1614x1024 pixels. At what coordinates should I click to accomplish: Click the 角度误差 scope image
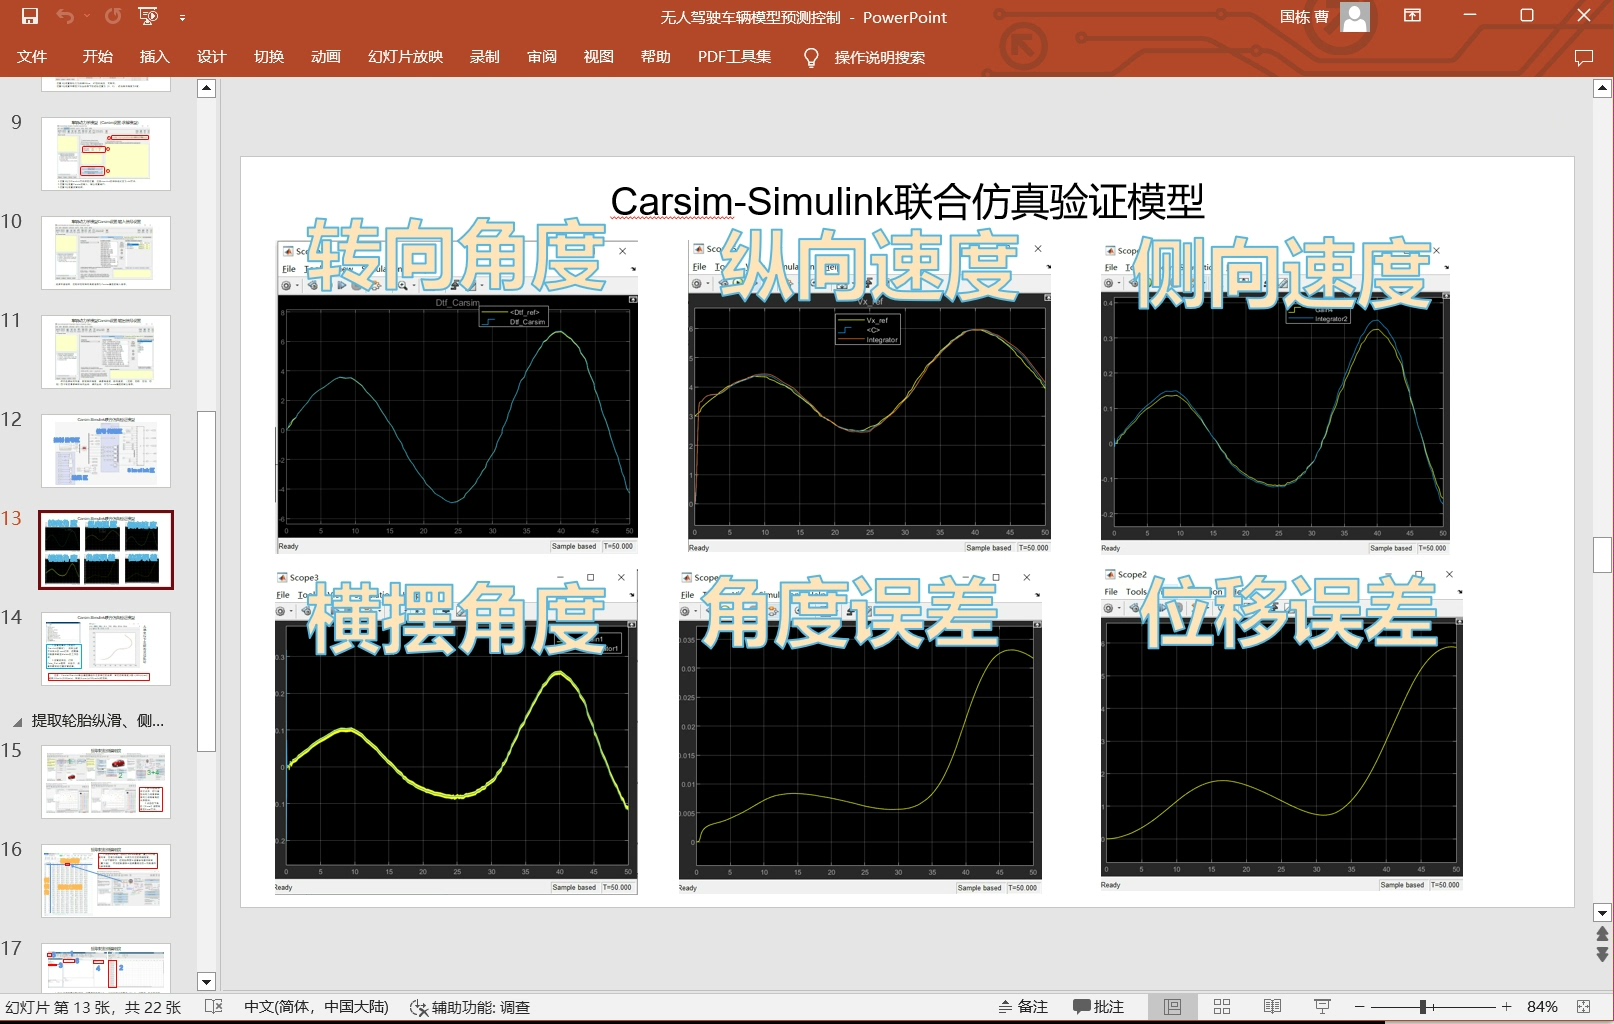(x=860, y=732)
